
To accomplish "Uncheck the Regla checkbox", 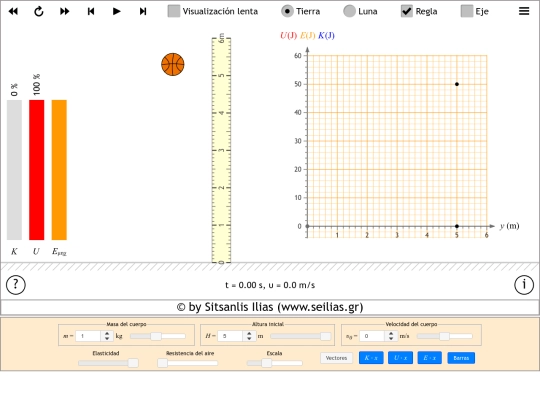I will pos(407,11).
